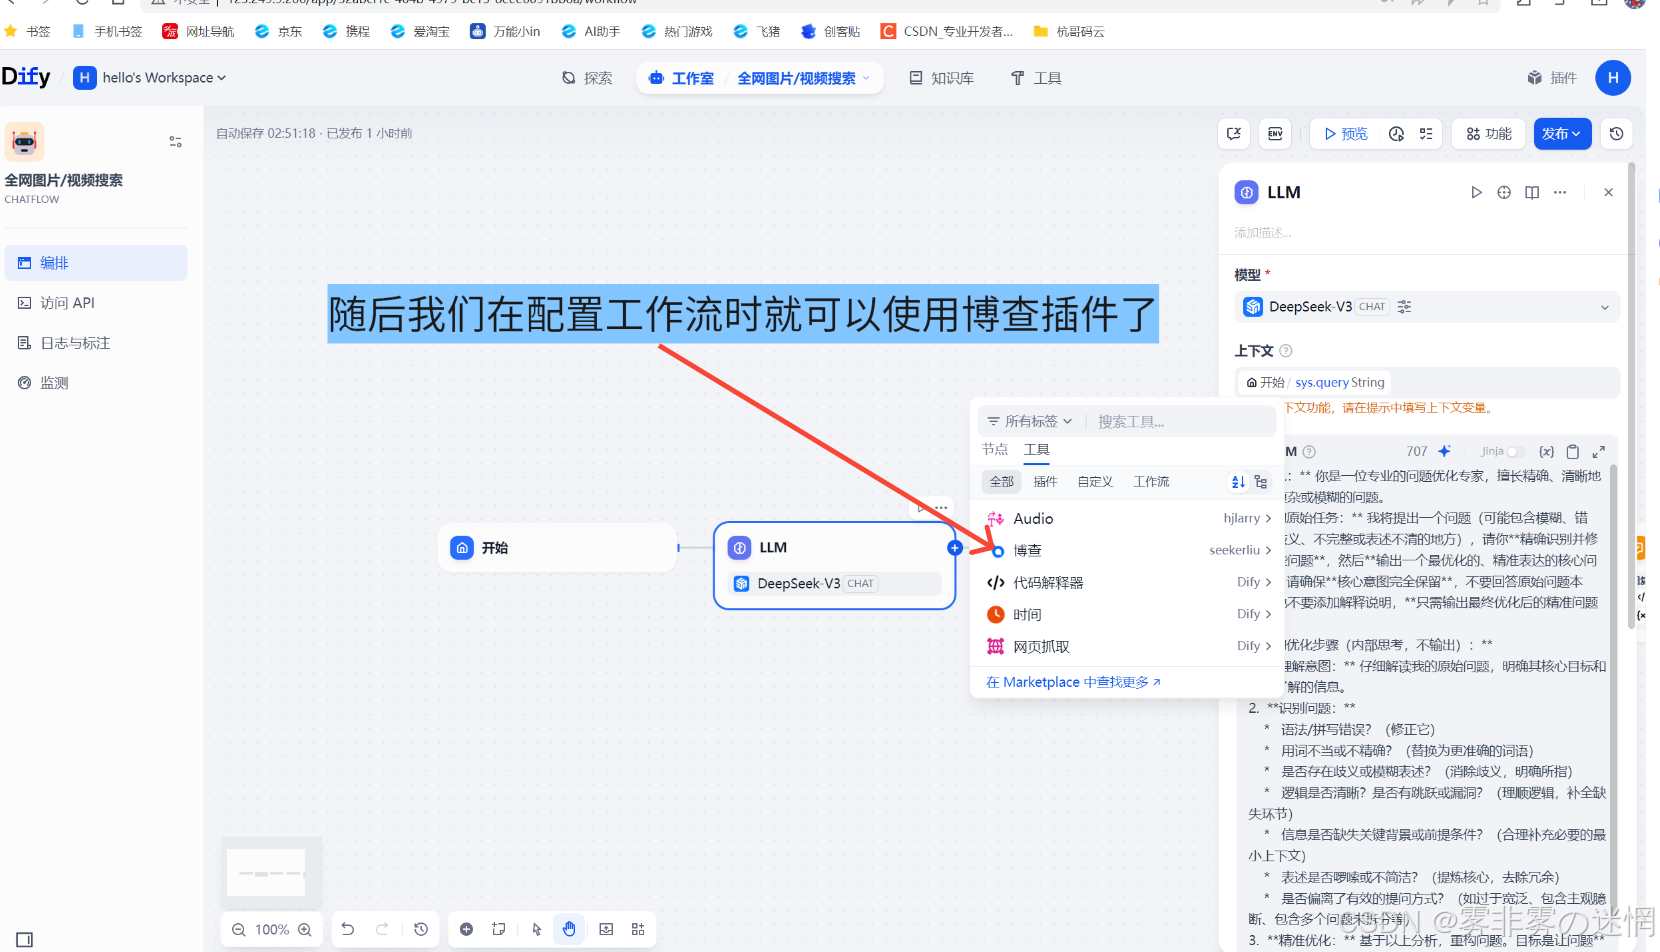Go to 知识库 in top navigation
This screenshot has height=952, width=1660.
click(941, 78)
